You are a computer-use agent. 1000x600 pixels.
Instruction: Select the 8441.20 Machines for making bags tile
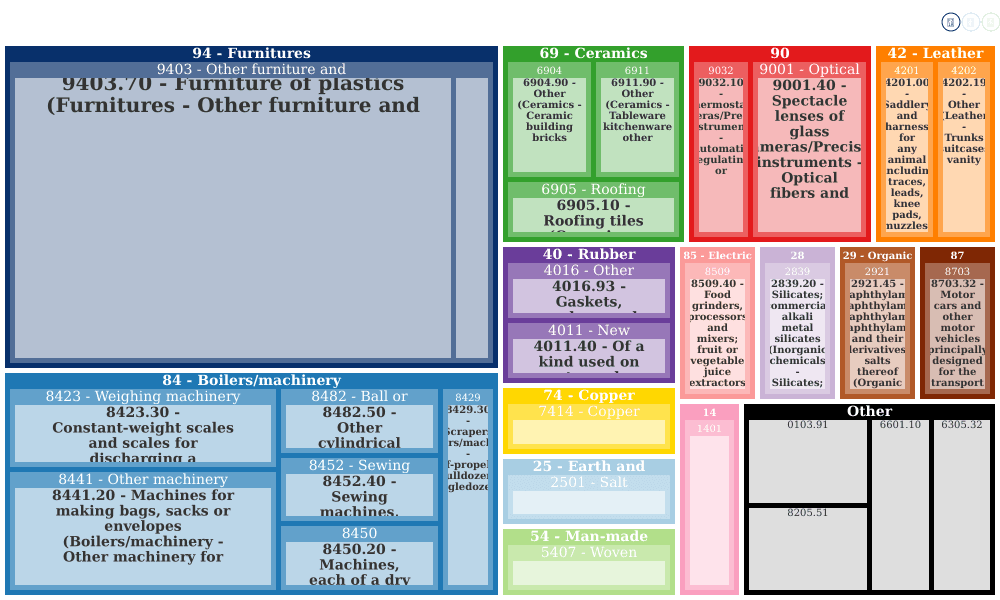coord(143,536)
